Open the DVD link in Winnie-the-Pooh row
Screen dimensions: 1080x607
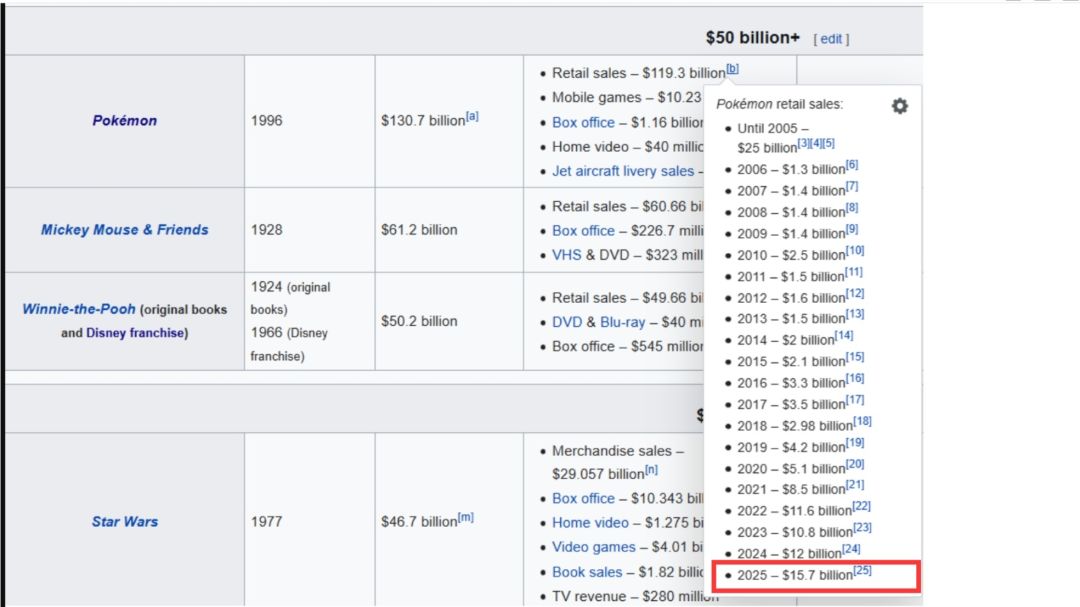pyautogui.click(x=567, y=322)
